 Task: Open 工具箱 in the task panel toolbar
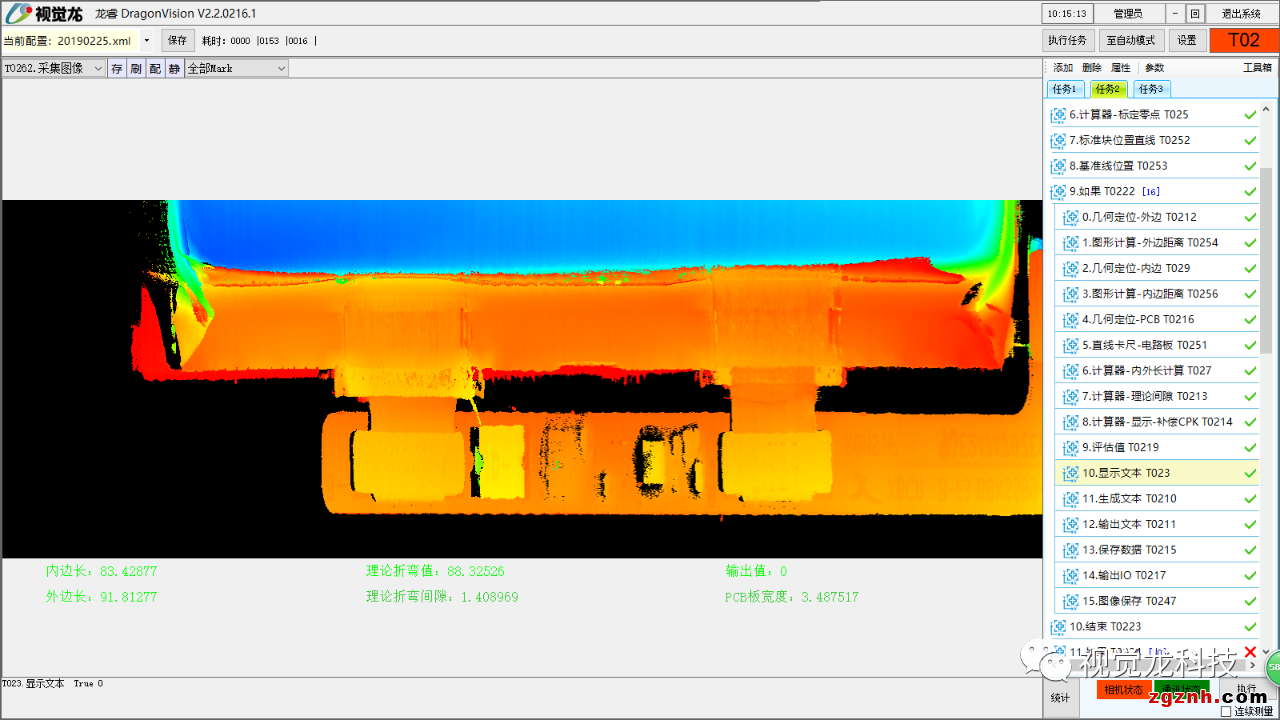tap(1256, 68)
